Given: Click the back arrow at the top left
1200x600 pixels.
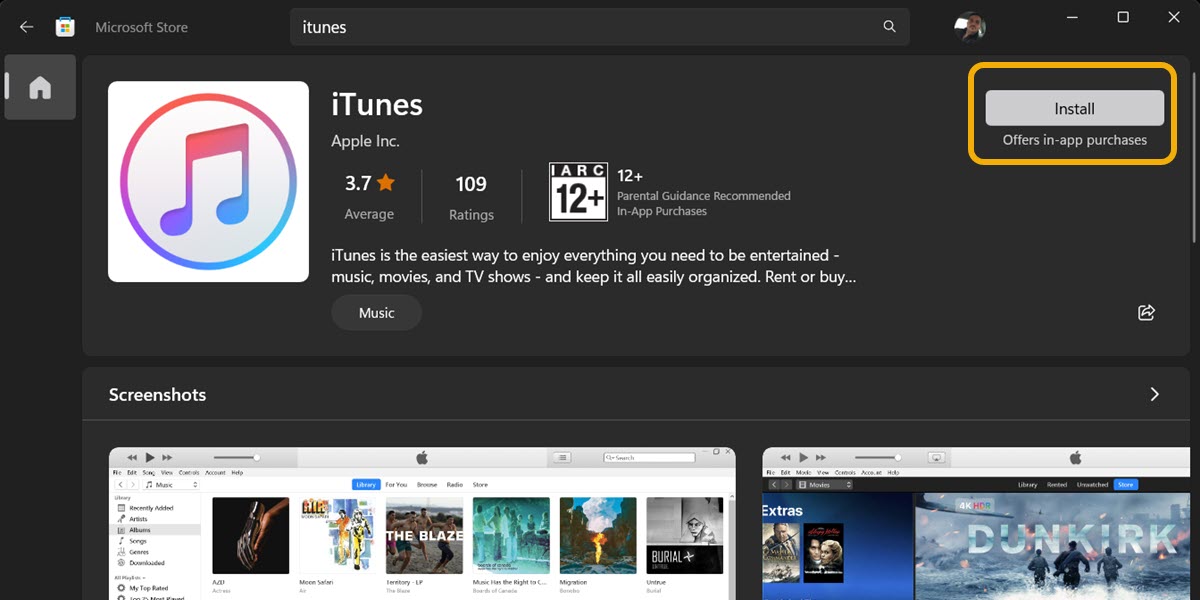Looking at the screenshot, I should coord(26,27).
